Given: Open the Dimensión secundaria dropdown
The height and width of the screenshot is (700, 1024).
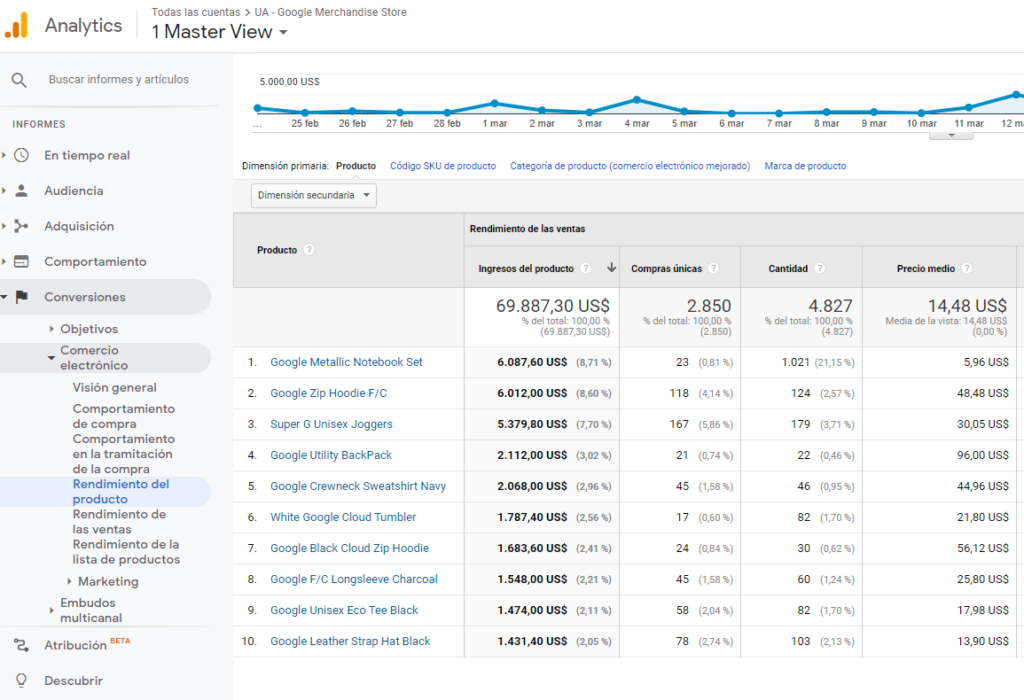Looking at the screenshot, I should click(x=313, y=195).
